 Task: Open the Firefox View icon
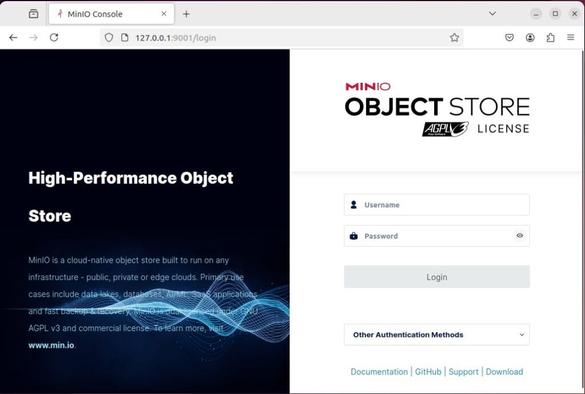pos(34,14)
